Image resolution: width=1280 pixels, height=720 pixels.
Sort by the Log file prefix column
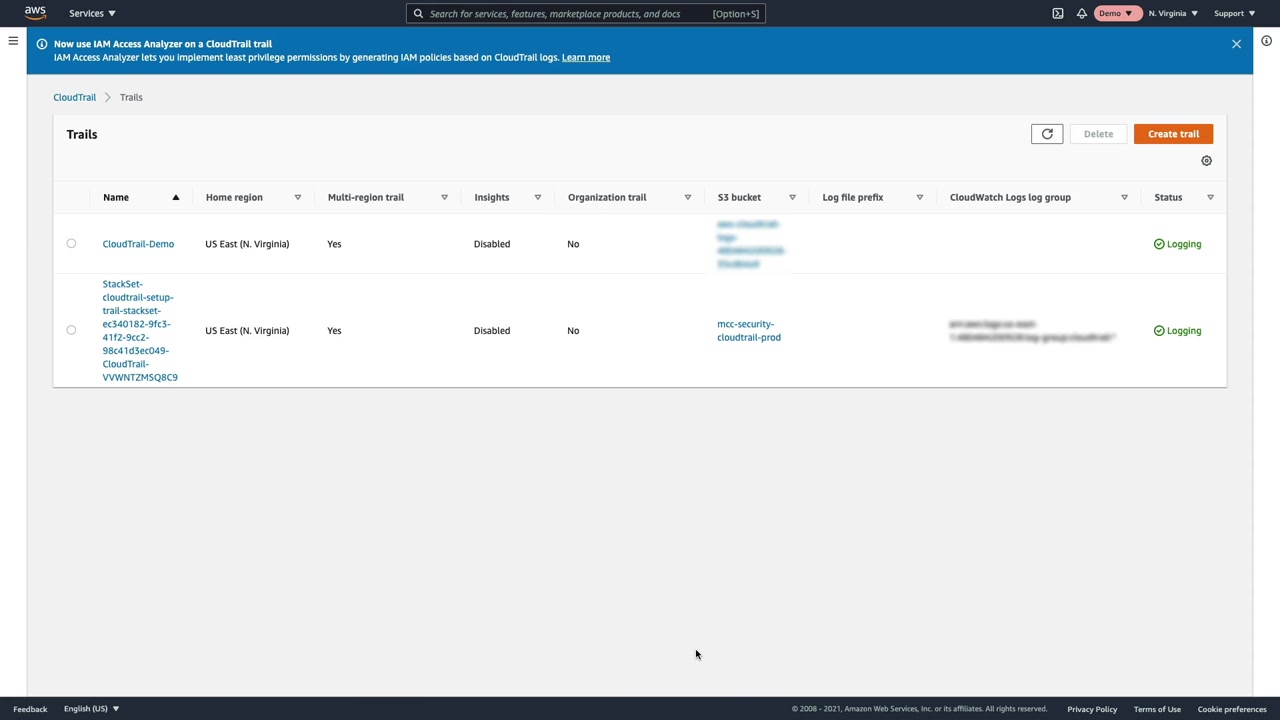pyautogui.click(x=919, y=197)
